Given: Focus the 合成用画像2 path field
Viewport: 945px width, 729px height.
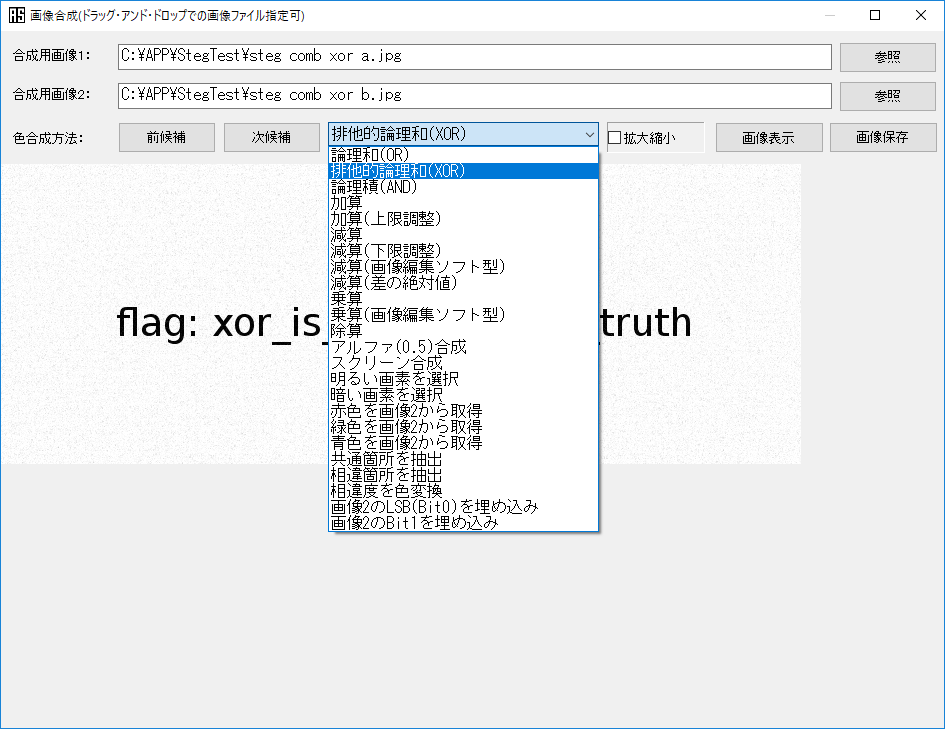Looking at the screenshot, I should click(475, 96).
